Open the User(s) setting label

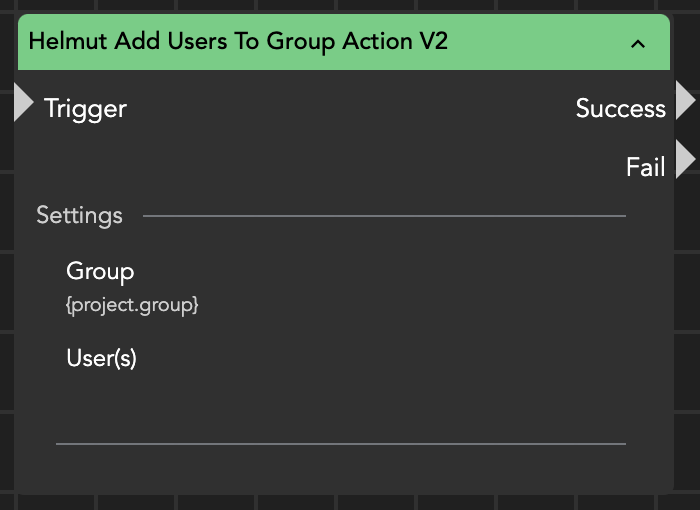(101, 358)
